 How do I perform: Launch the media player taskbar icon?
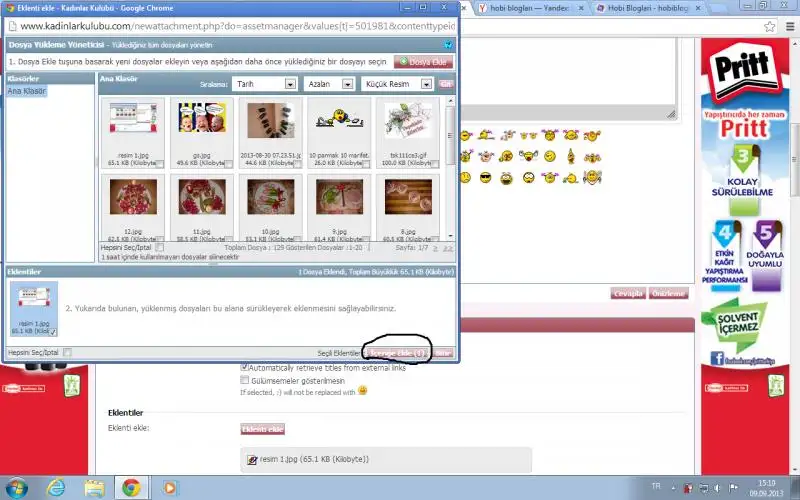169,488
